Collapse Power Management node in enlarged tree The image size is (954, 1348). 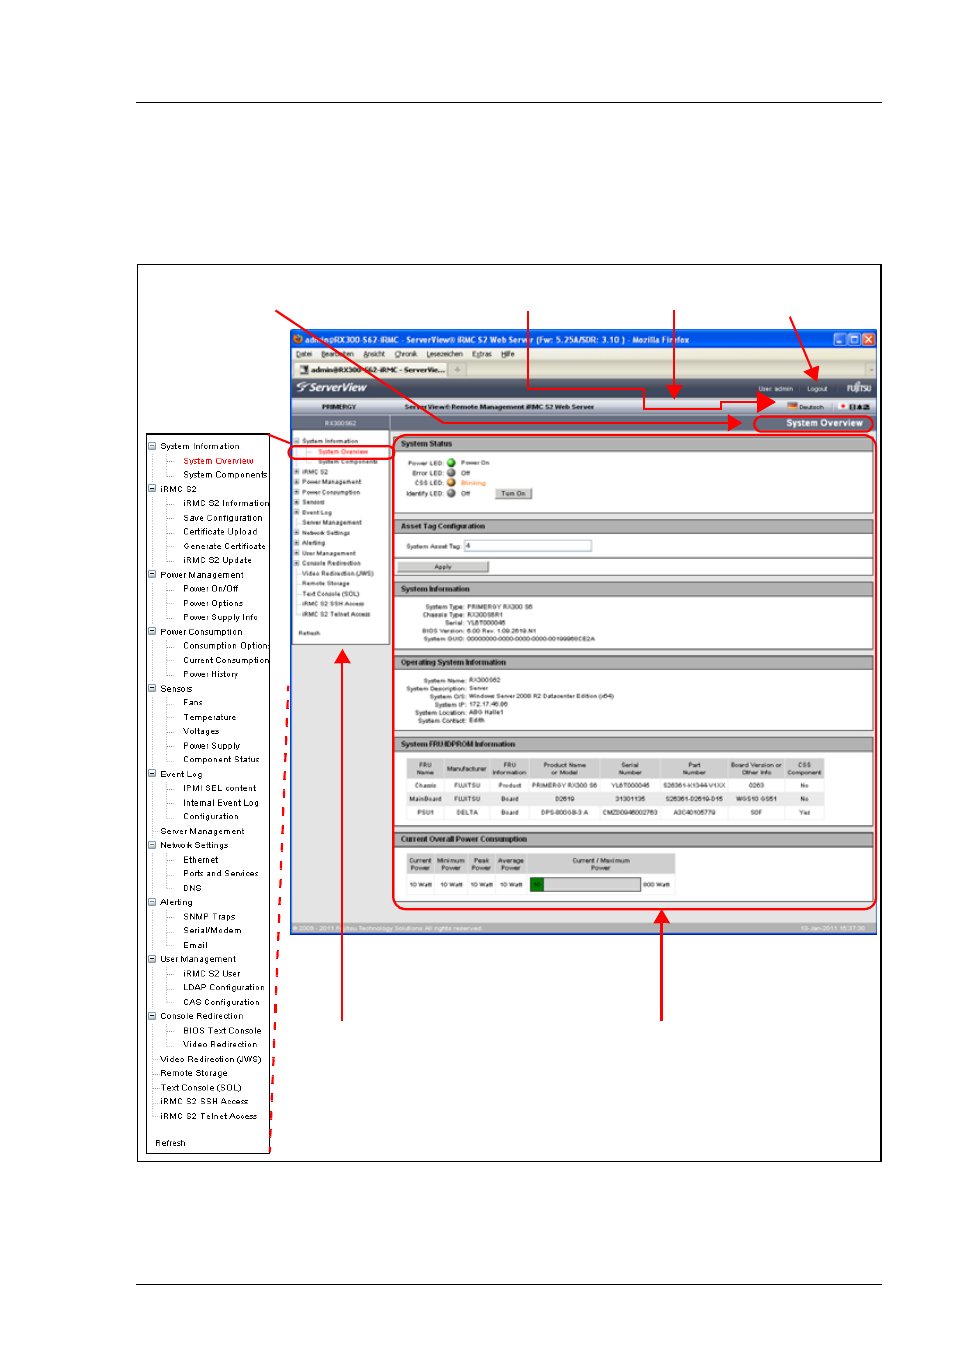pos(152,575)
